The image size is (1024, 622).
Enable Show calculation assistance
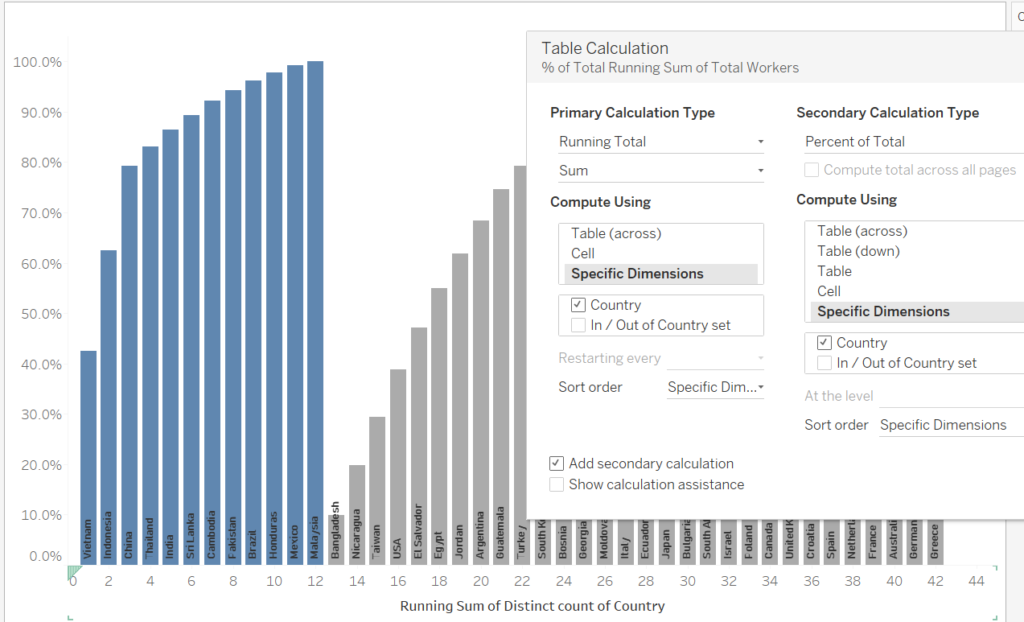556,485
